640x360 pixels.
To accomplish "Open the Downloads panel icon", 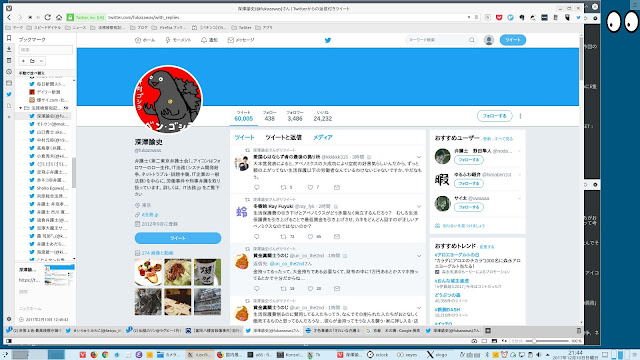I will tap(9, 49).
